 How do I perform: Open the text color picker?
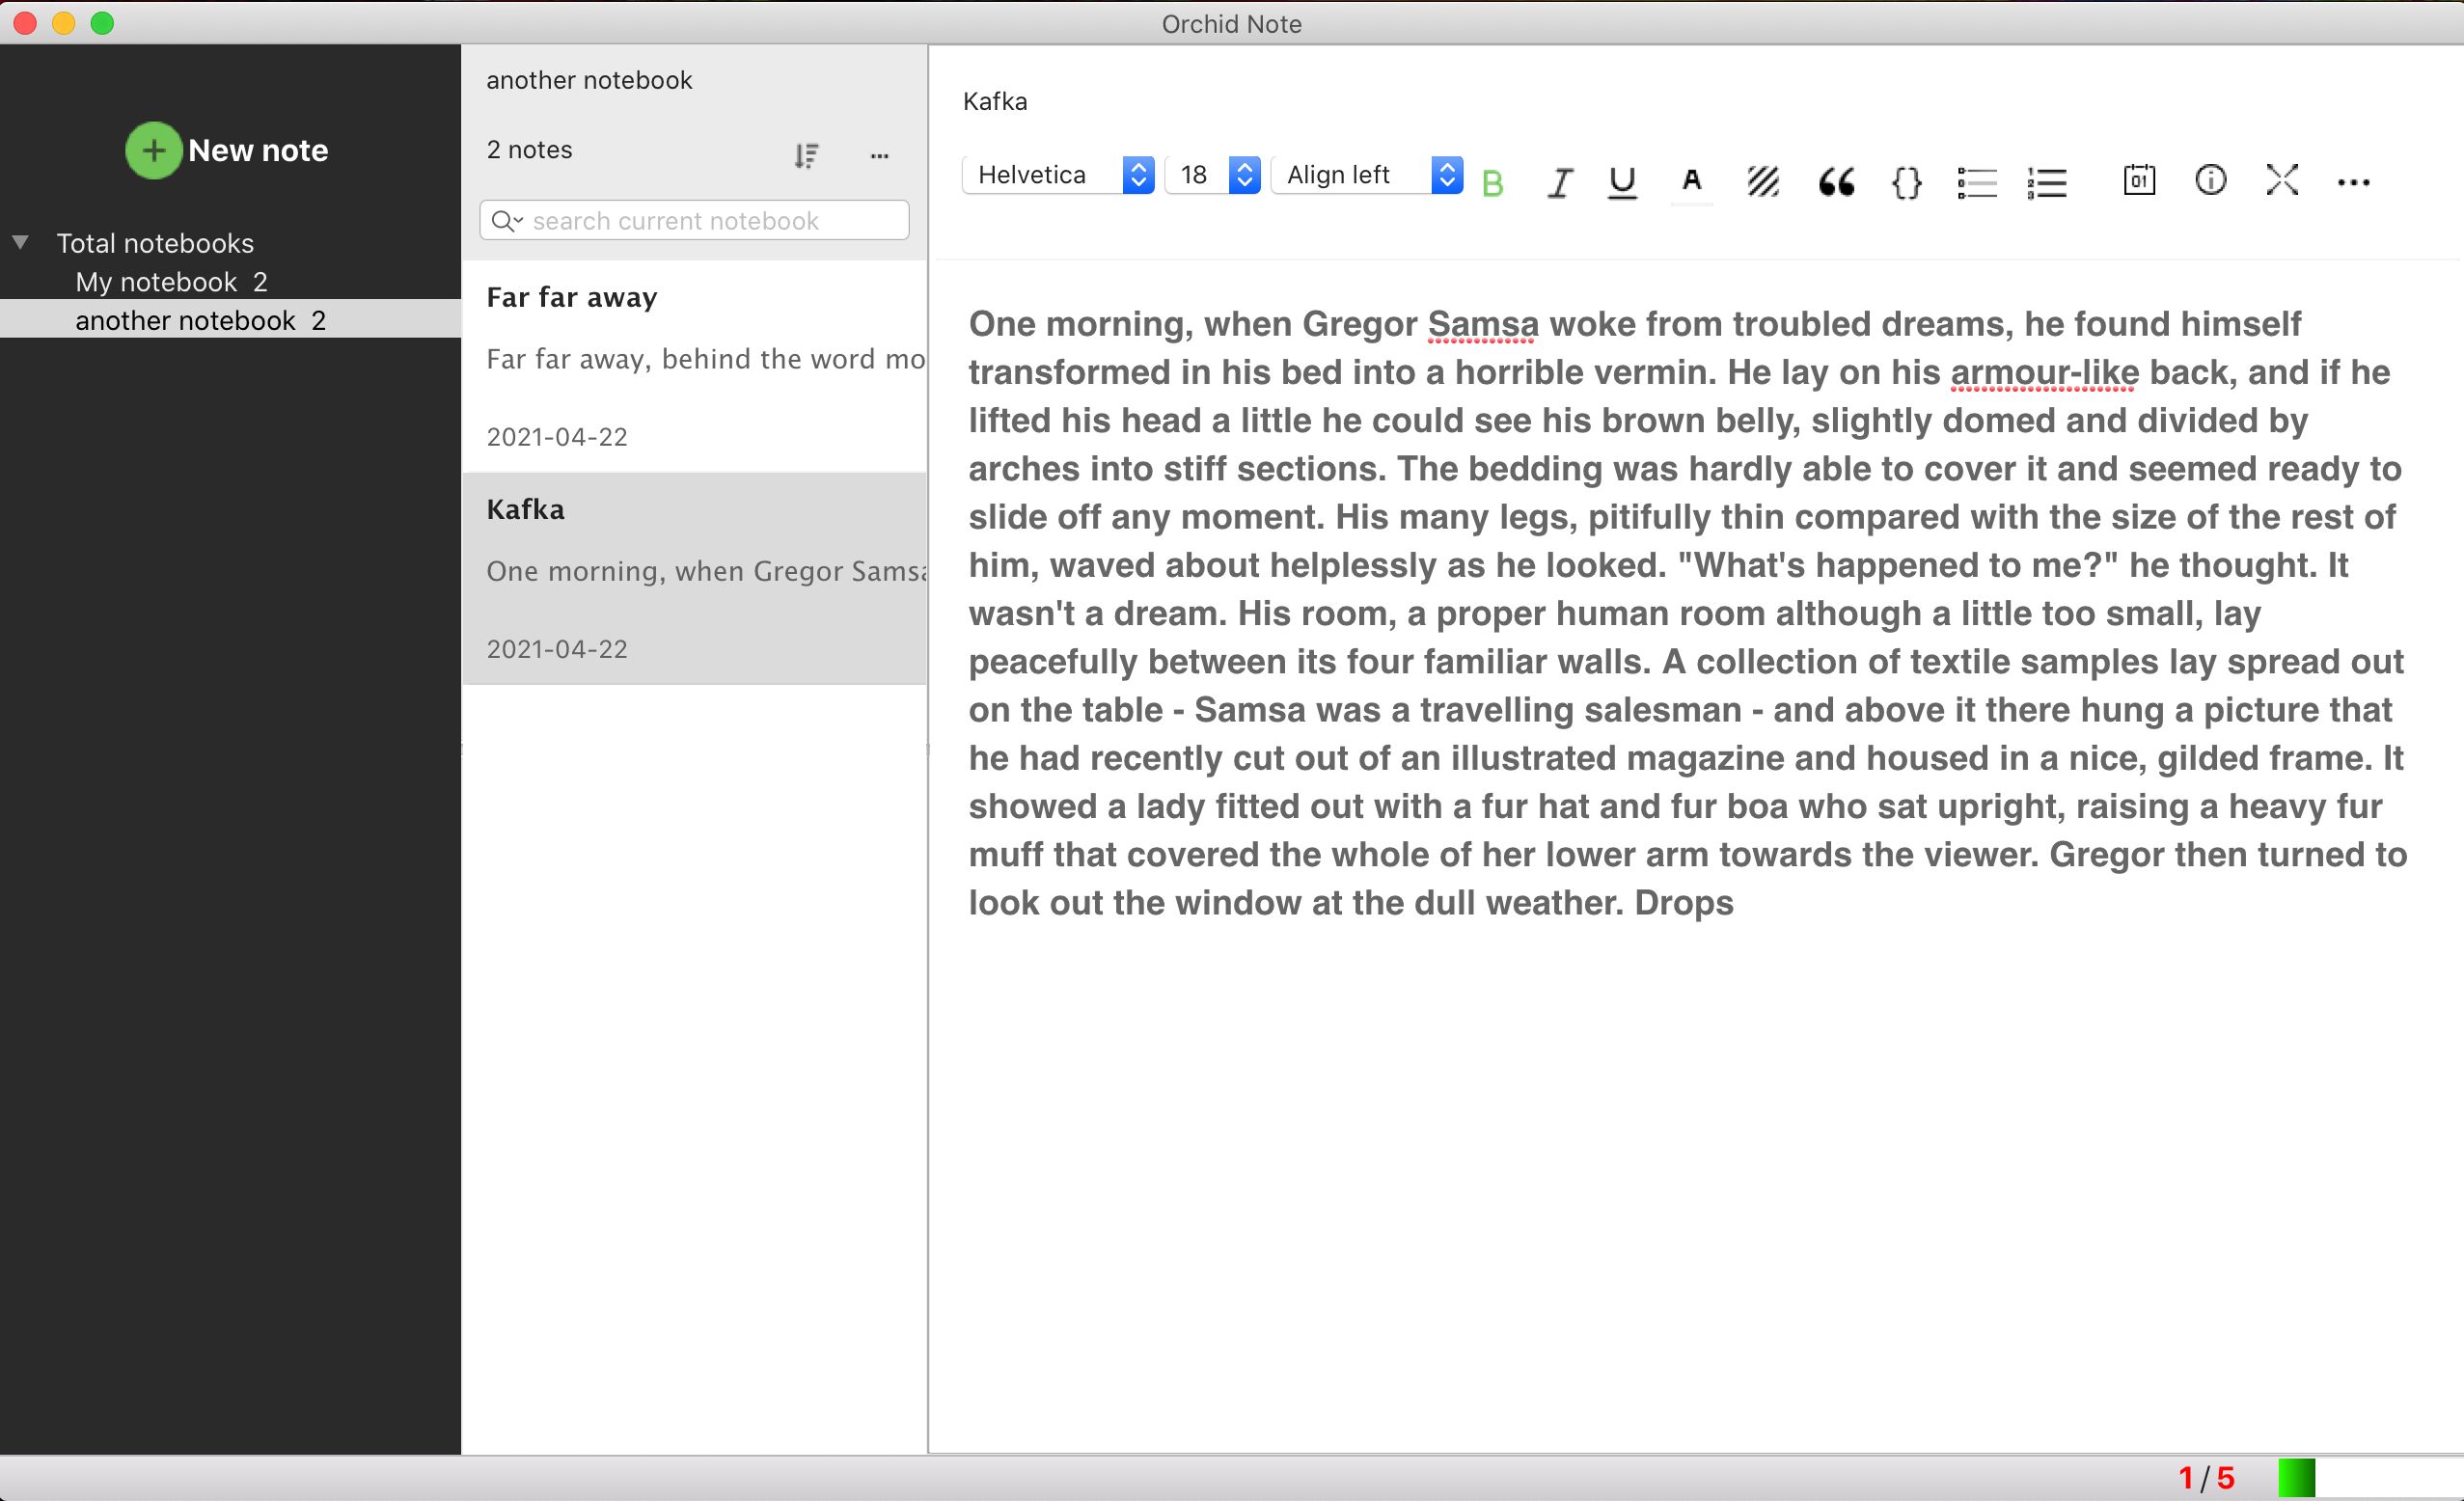(x=1691, y=182)
